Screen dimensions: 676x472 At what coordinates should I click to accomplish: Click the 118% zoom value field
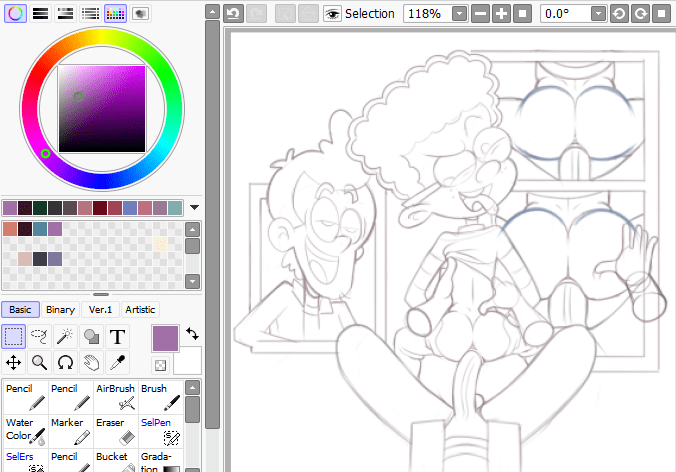click(x=427, y=14)
